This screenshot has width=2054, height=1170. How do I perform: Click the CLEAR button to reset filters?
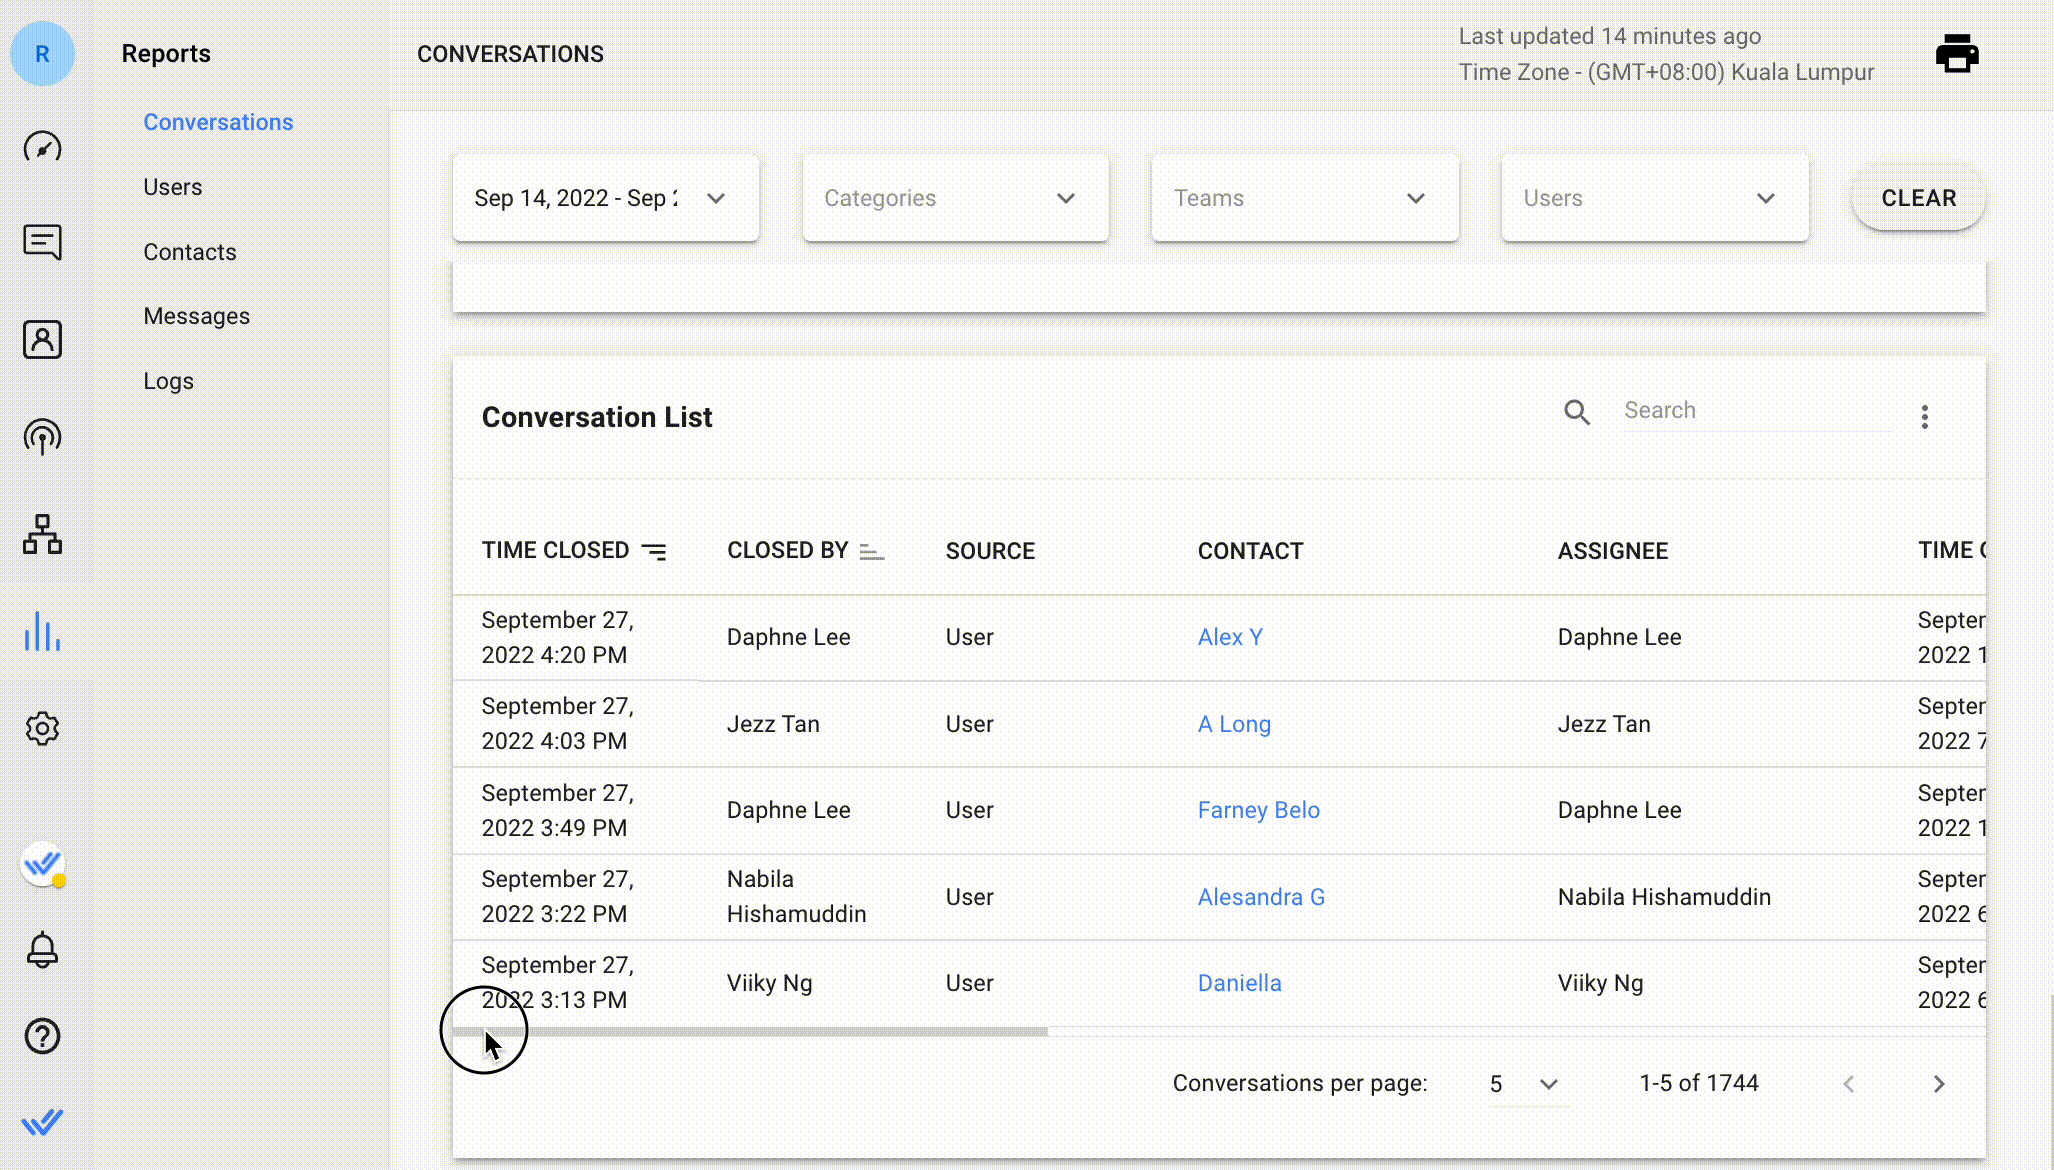coord(1919,198)
